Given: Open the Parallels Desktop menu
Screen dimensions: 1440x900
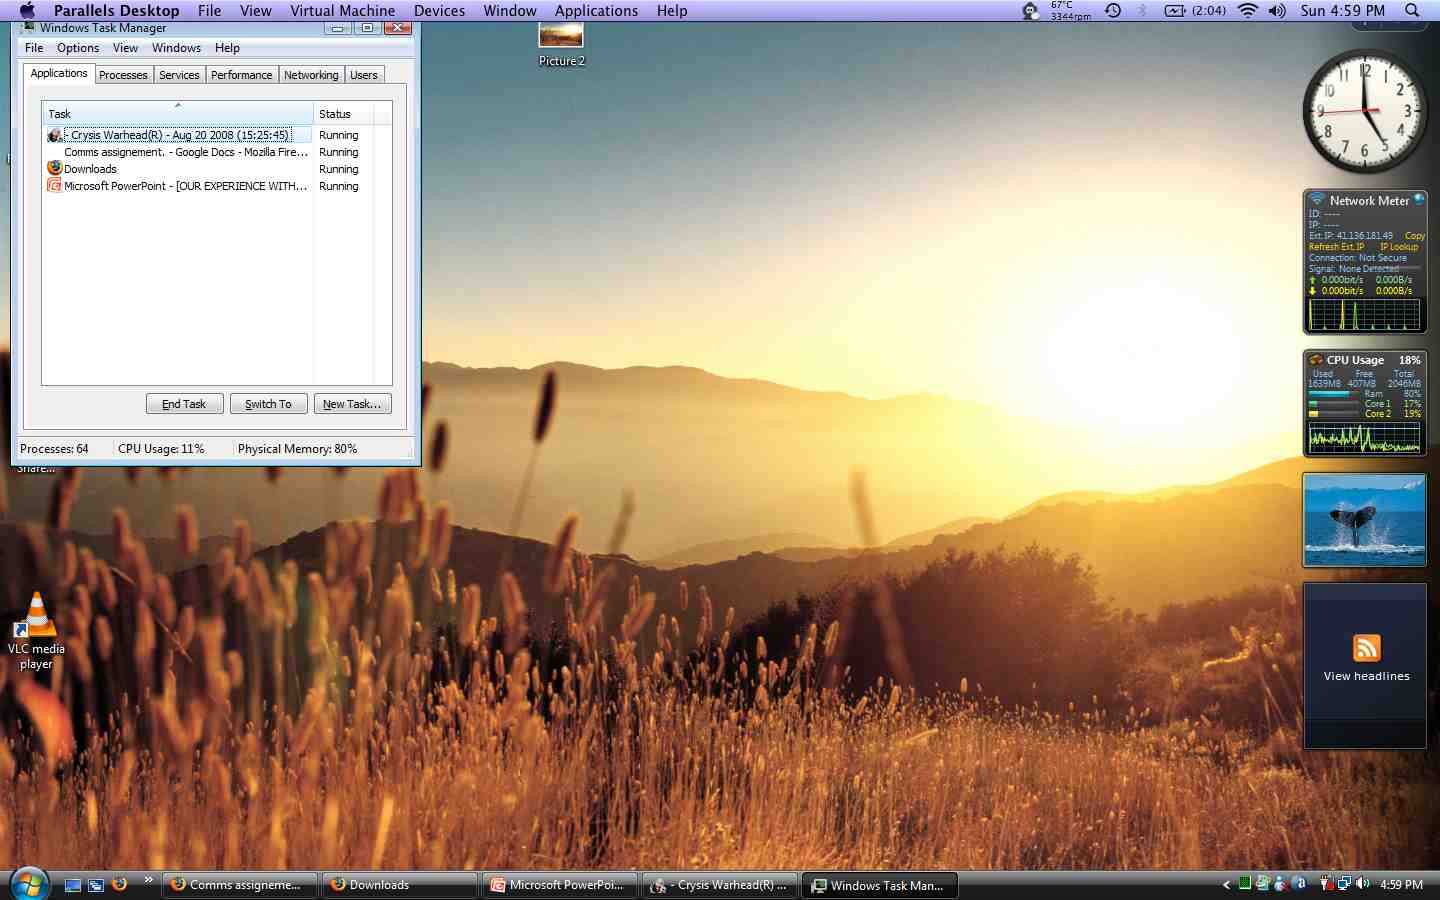Looking at the screenshot, I should click(116, 10).
